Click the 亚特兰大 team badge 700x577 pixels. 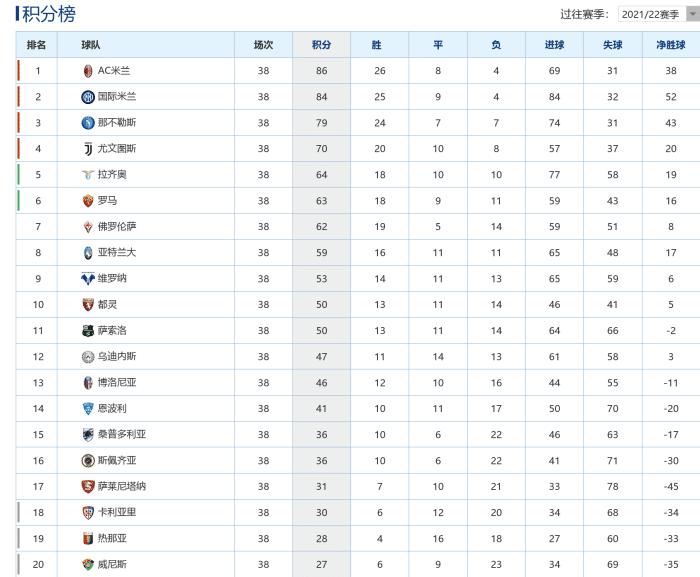[x=88, y=253]
